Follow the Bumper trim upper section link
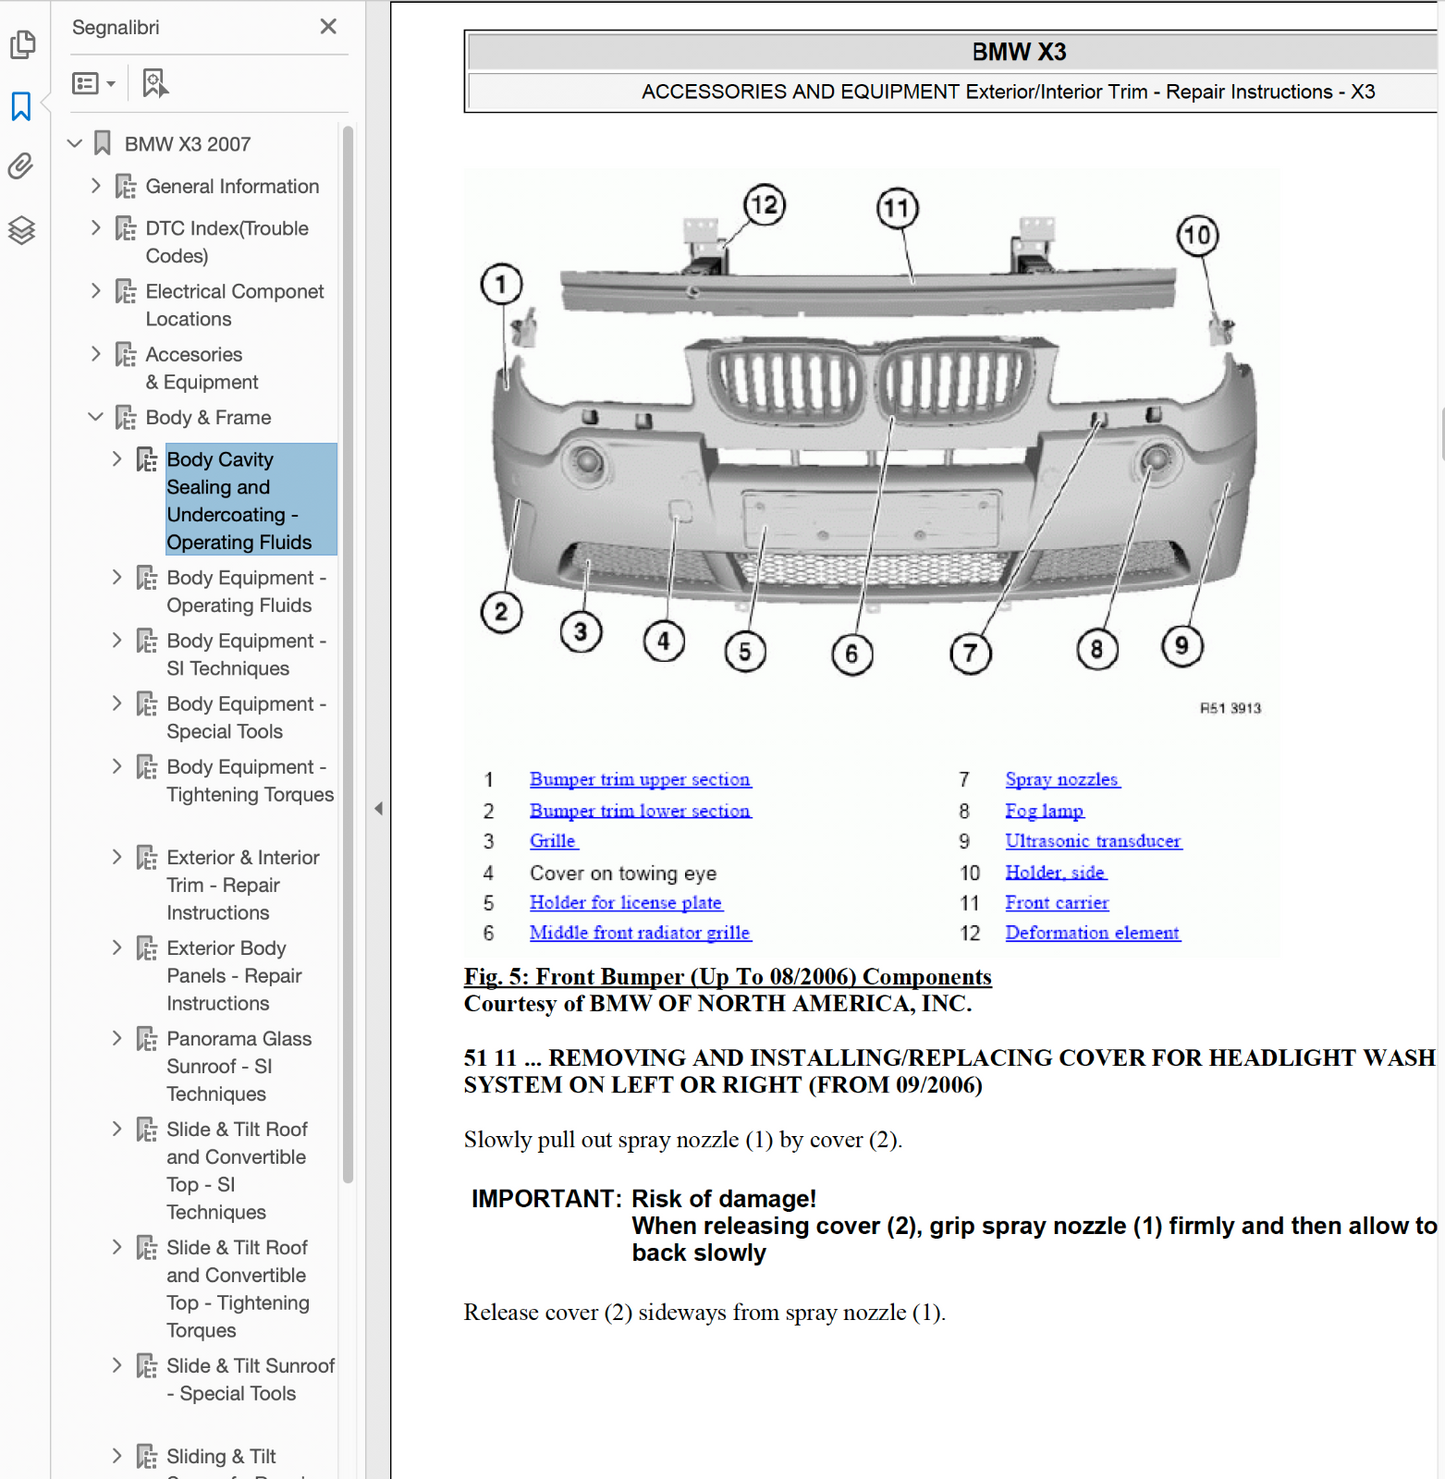This screenshot has height=1479, width=1445. [639, 779]
